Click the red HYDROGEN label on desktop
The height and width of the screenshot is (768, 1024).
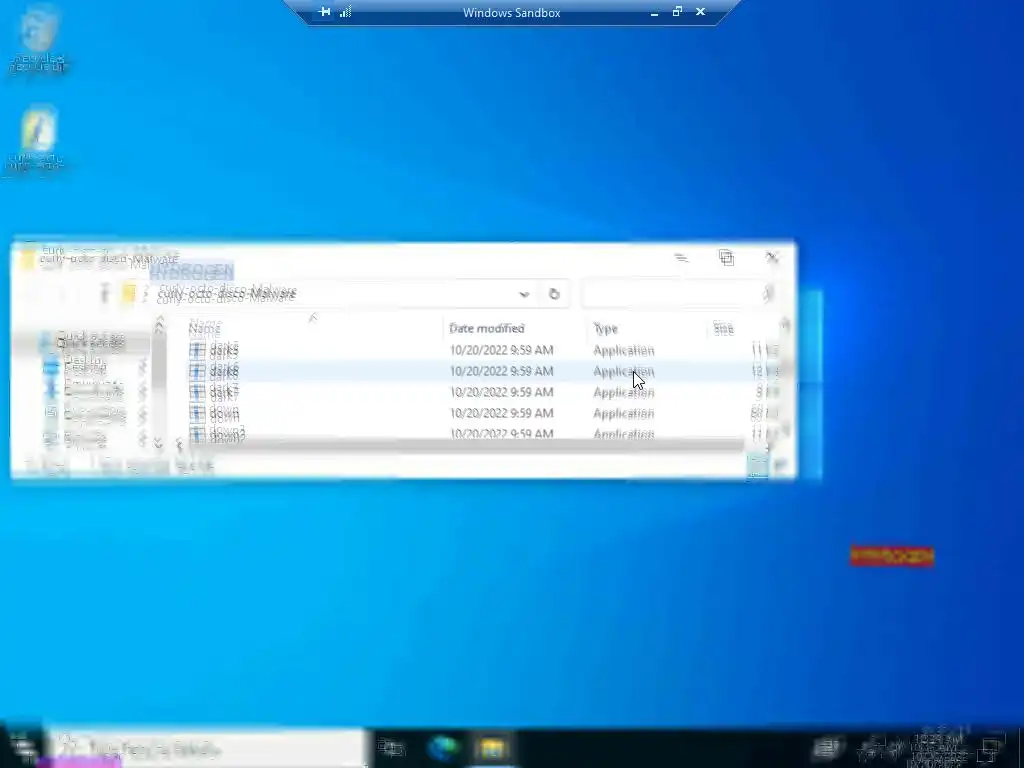point(891,556)
